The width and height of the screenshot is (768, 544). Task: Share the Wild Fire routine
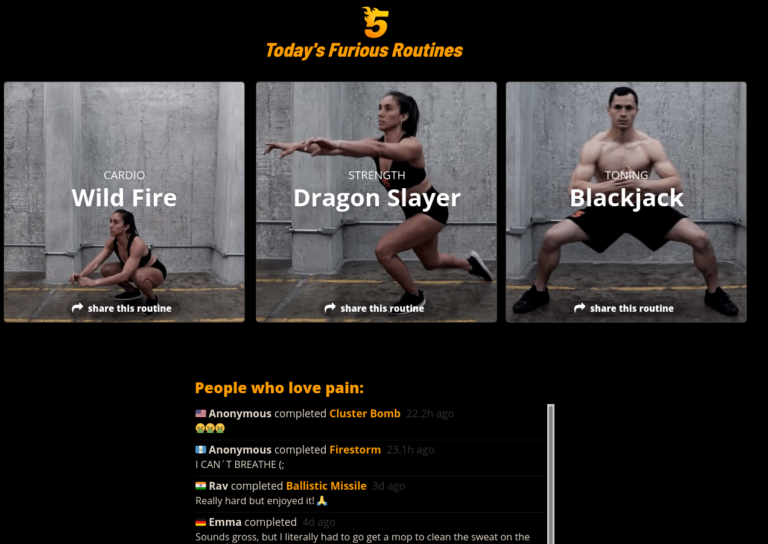click(x=122, y=308)
